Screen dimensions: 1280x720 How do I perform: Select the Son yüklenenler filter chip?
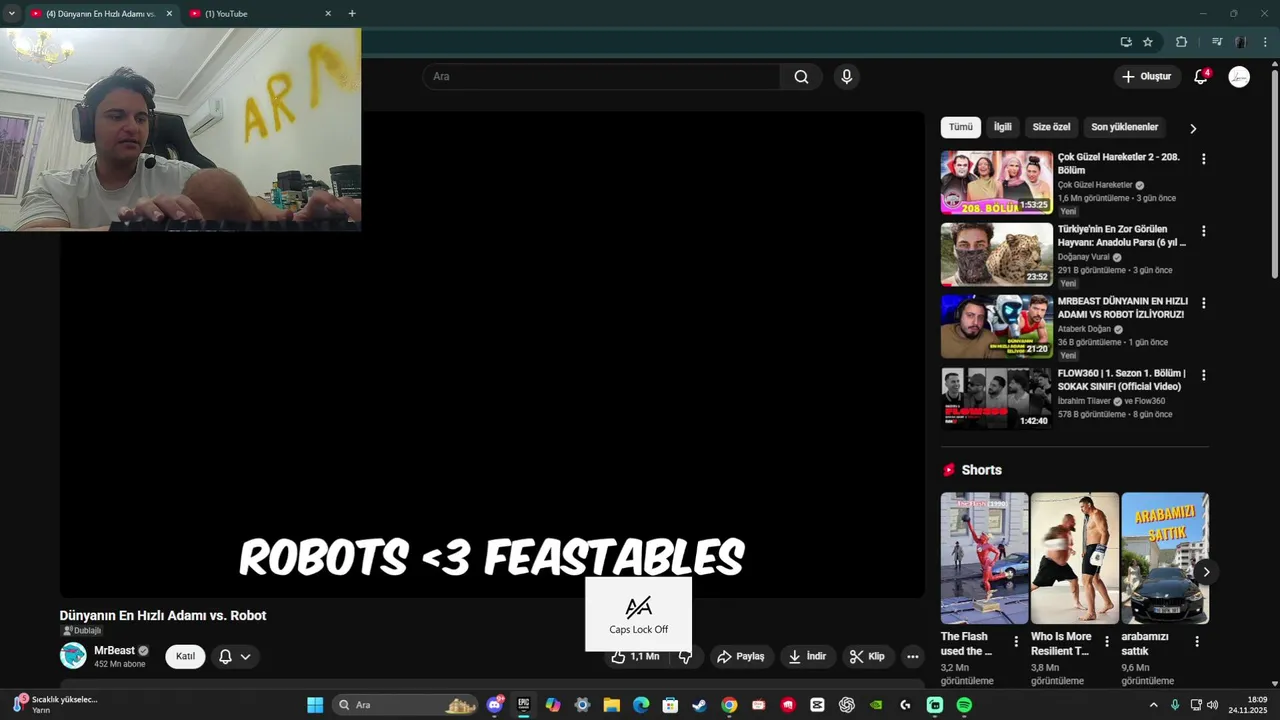(1124, 127)
